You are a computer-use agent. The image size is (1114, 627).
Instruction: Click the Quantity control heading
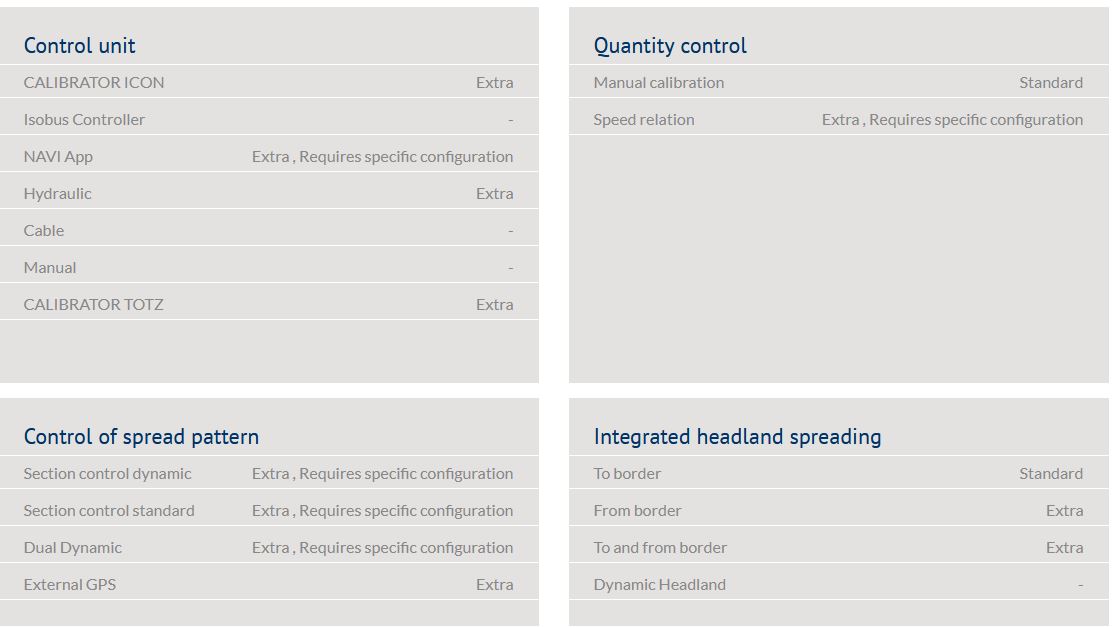click(x=670, y=46)
